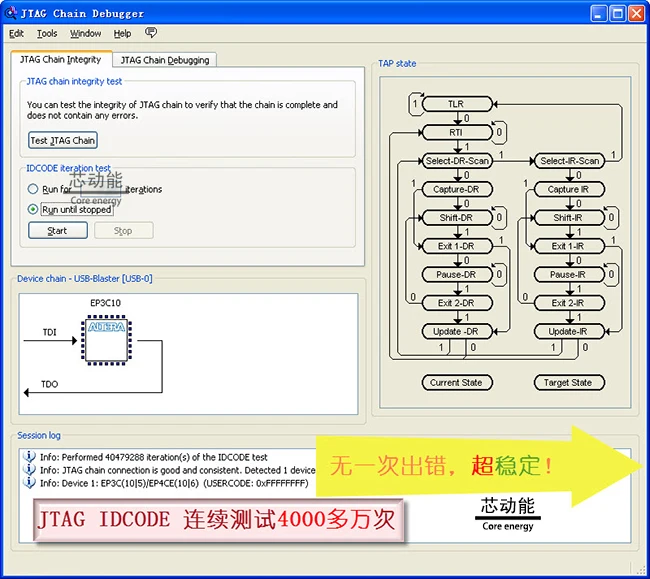Open the Tools menu
This screenshot has height=579, width=650.
[x=47, y=34]
